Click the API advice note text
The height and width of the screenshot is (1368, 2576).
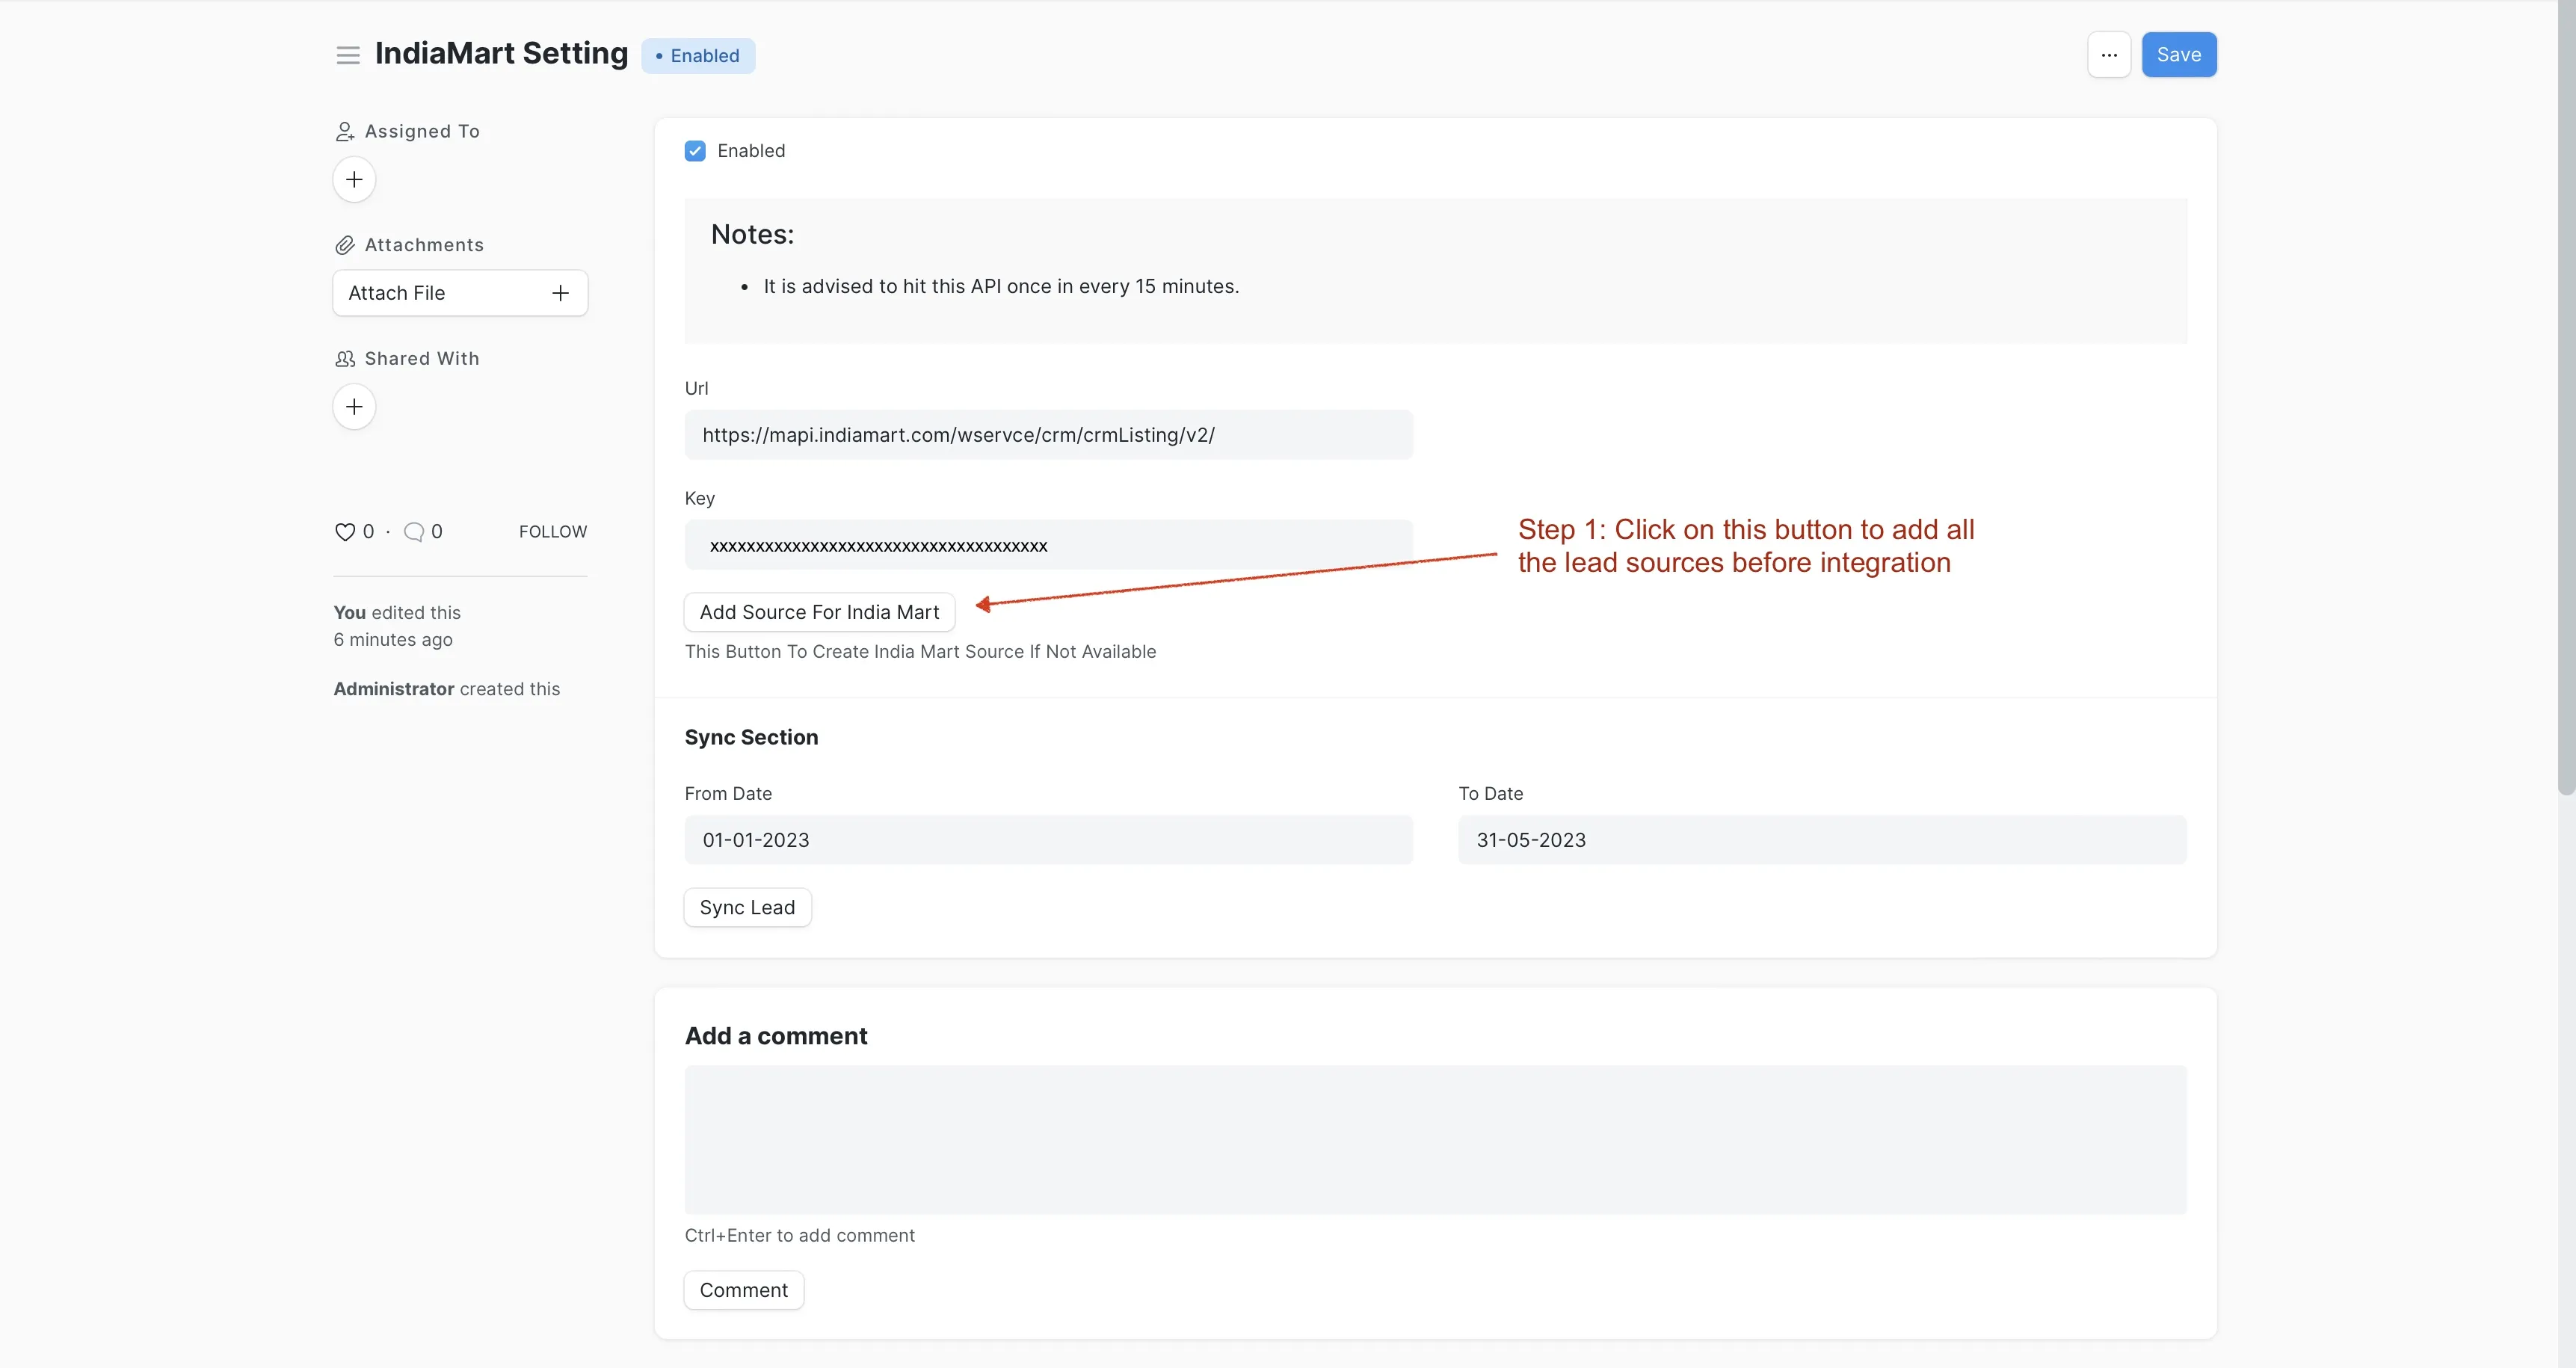(1001, 287)
